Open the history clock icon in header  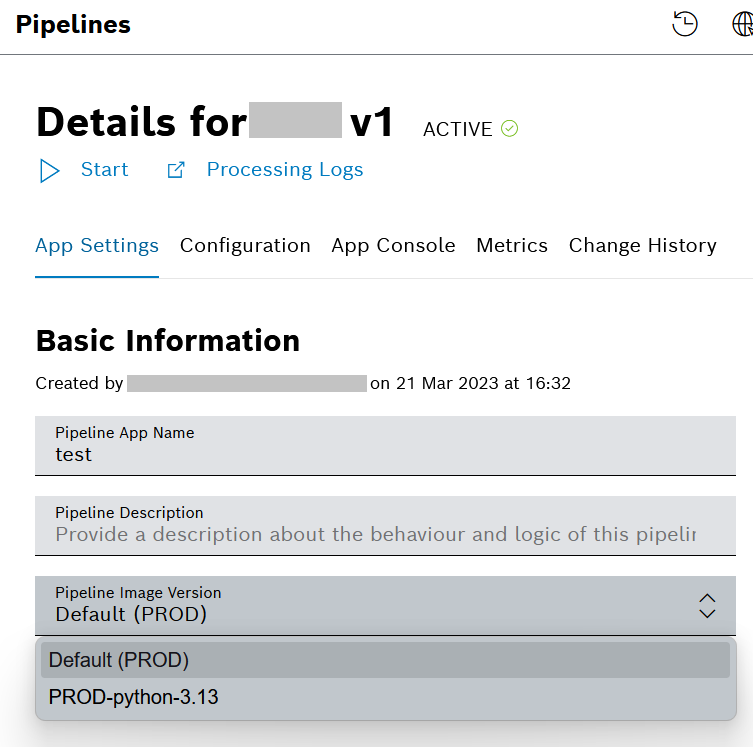(685, 25)
